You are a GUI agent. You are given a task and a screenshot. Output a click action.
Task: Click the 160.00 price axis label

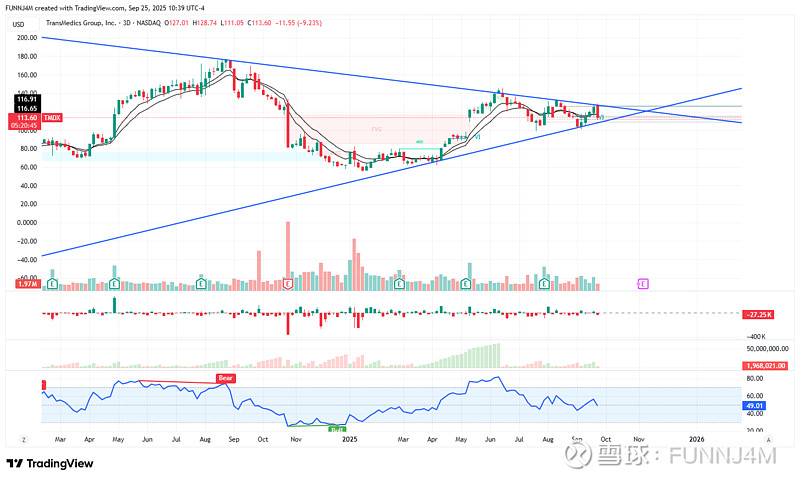click(x=27, y=75)
